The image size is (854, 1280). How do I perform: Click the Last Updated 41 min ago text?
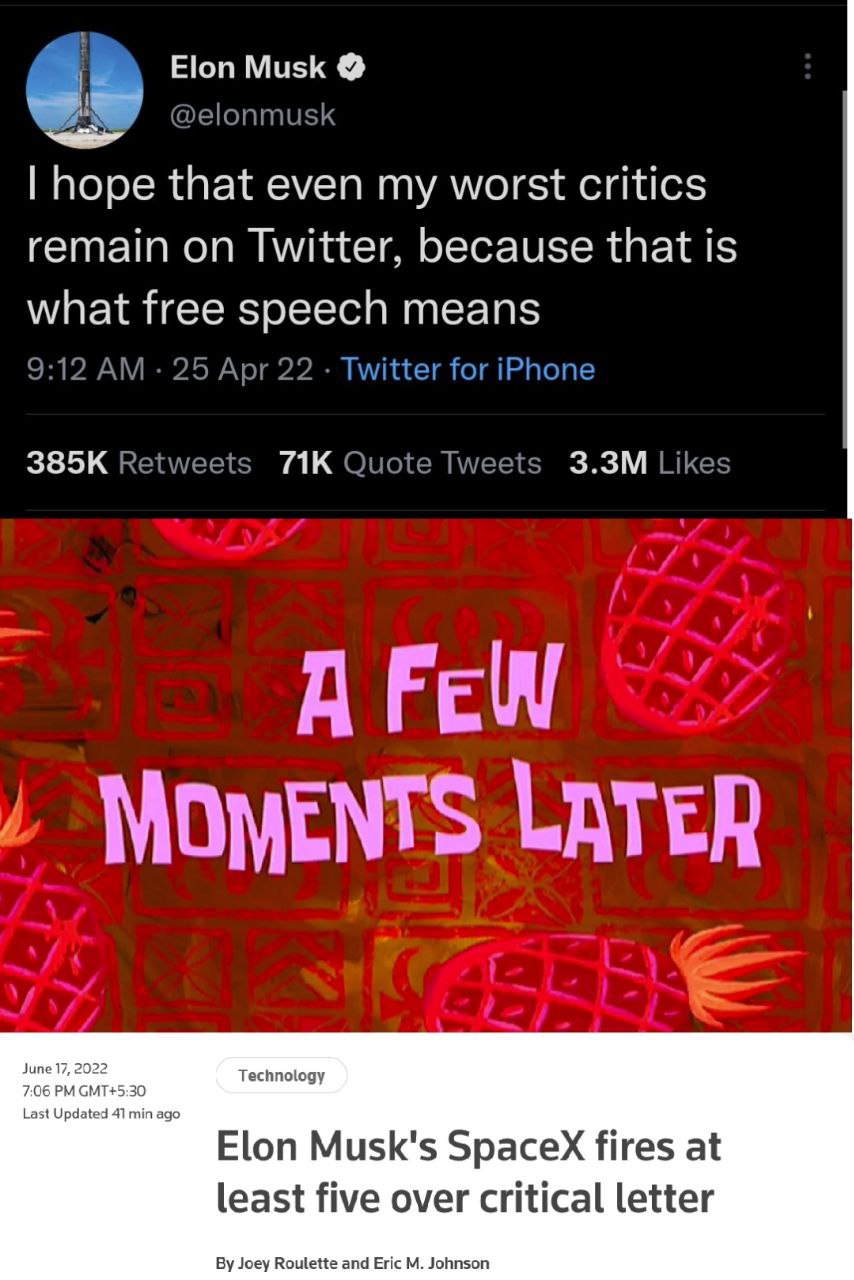coord(101,1113)
